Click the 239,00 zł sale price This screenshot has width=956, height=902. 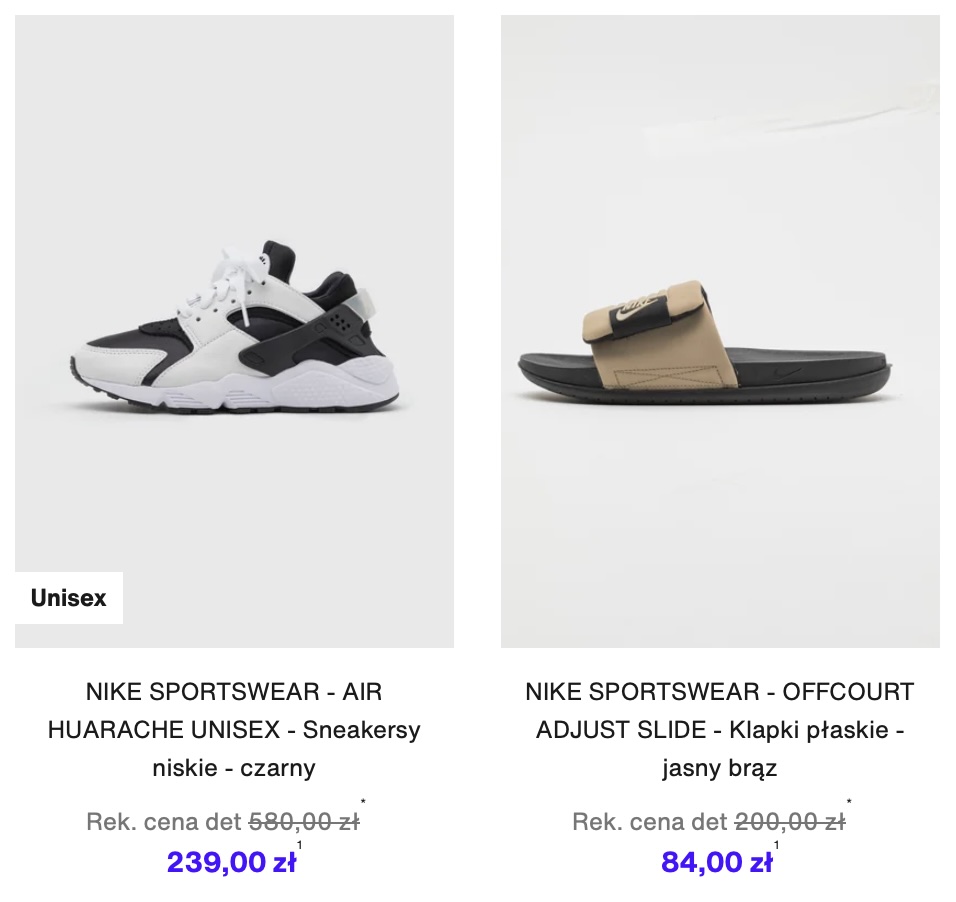pyautogui.click(x=232, y=862)
